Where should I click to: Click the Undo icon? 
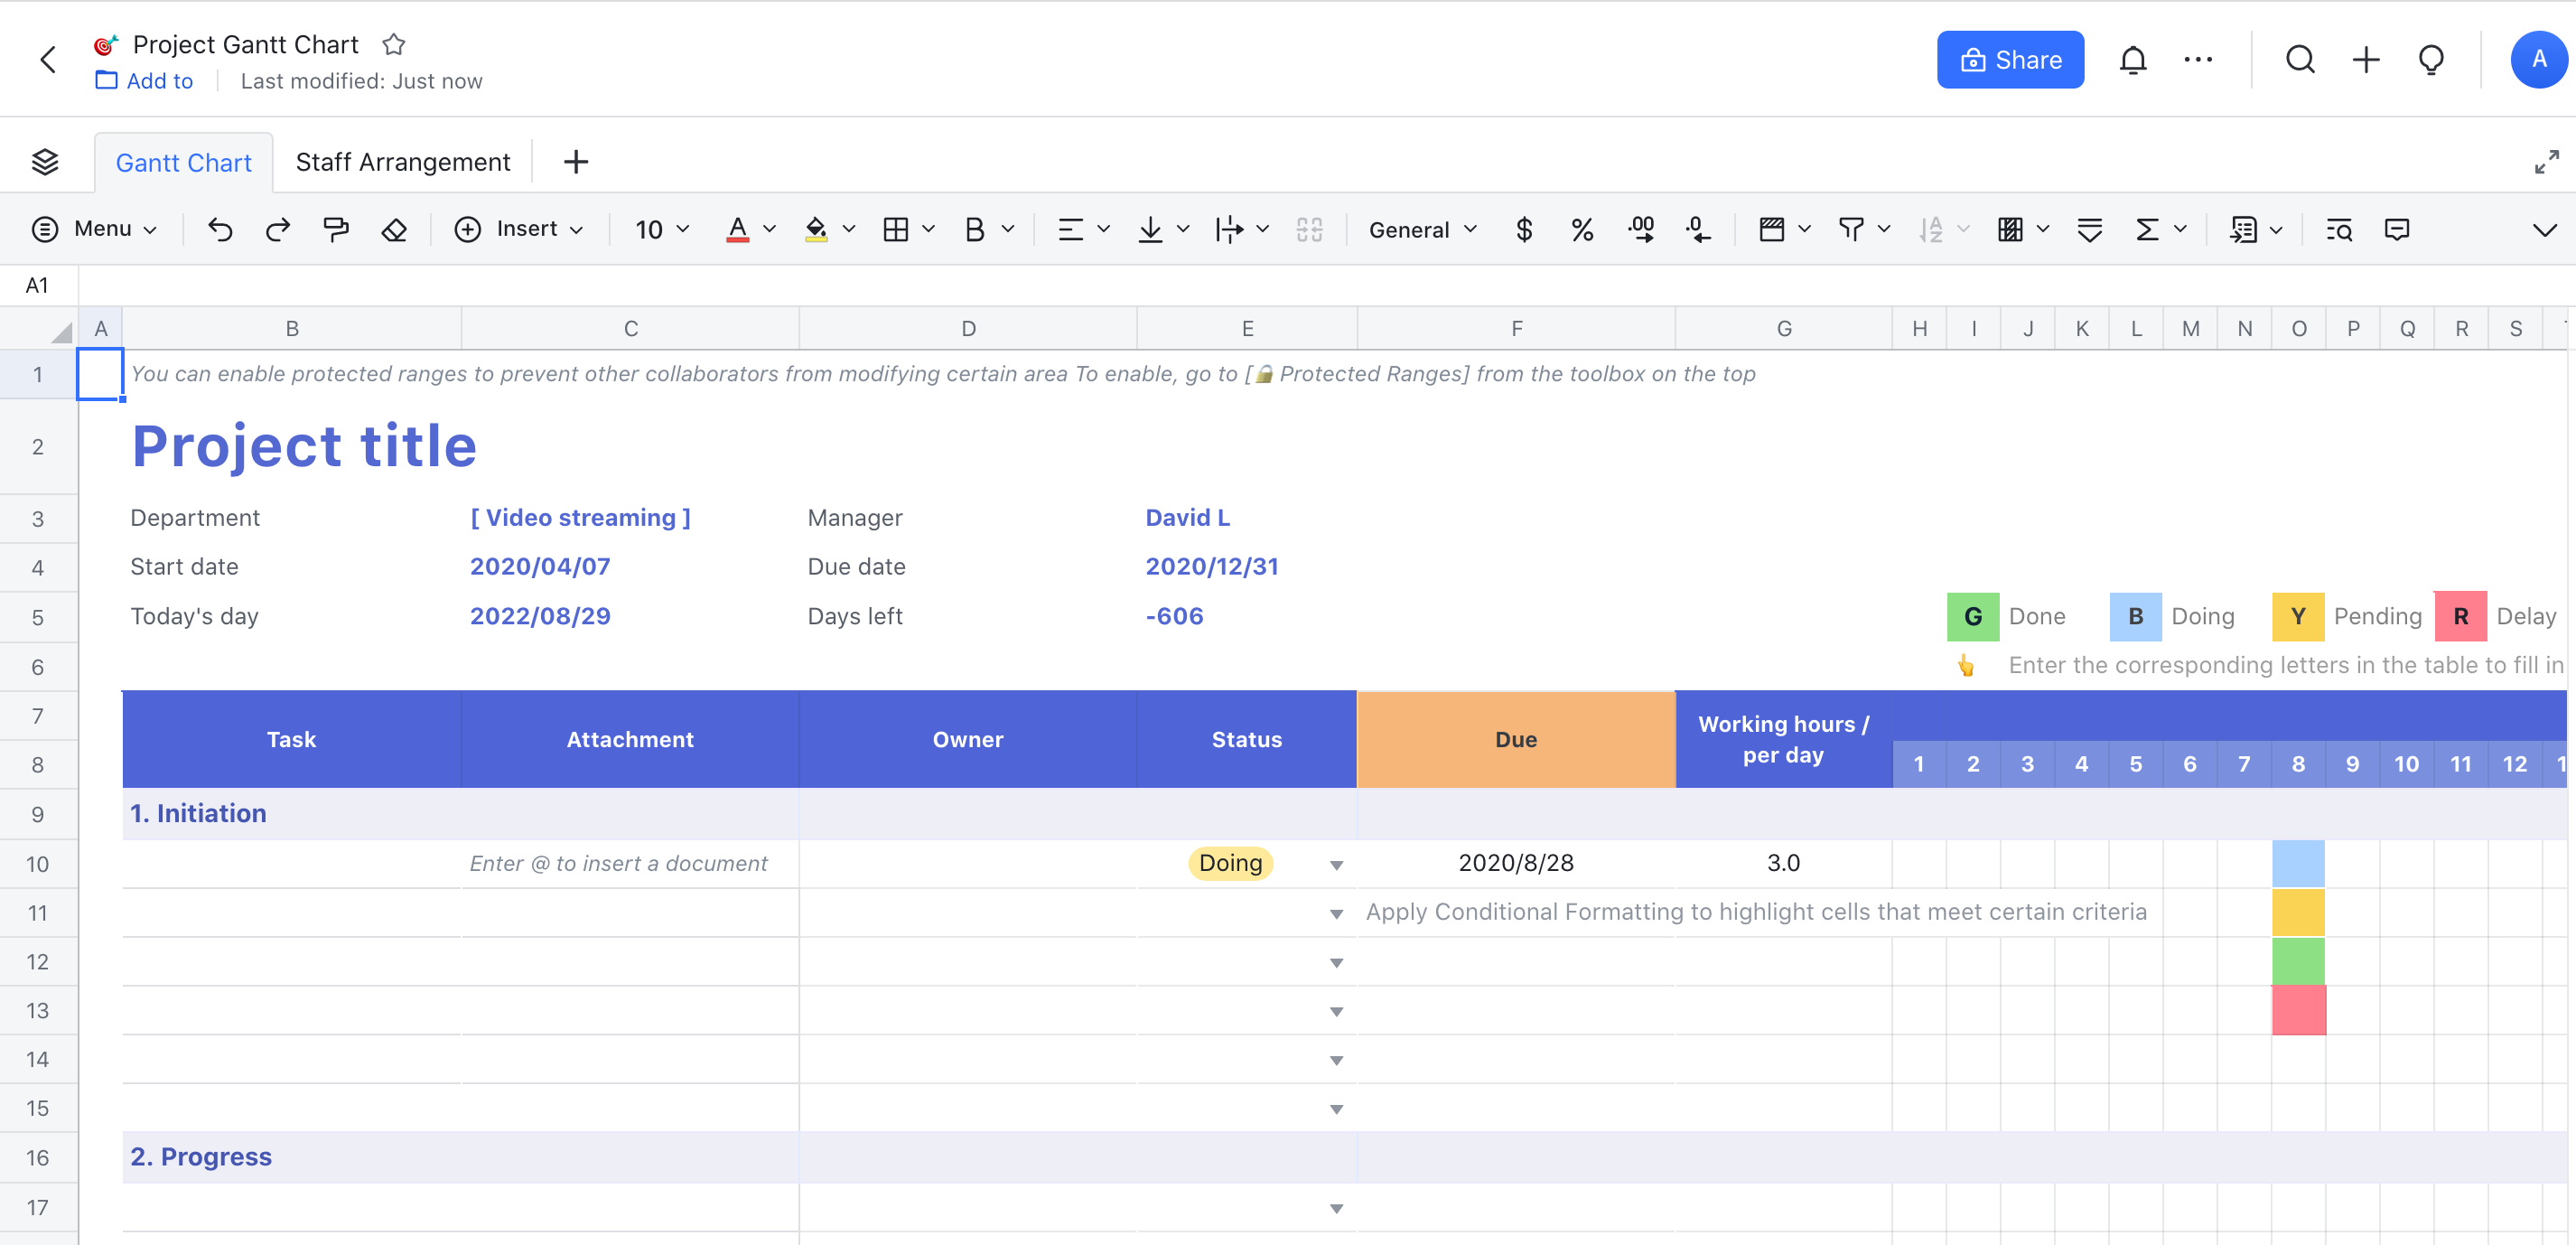point(221,228)
